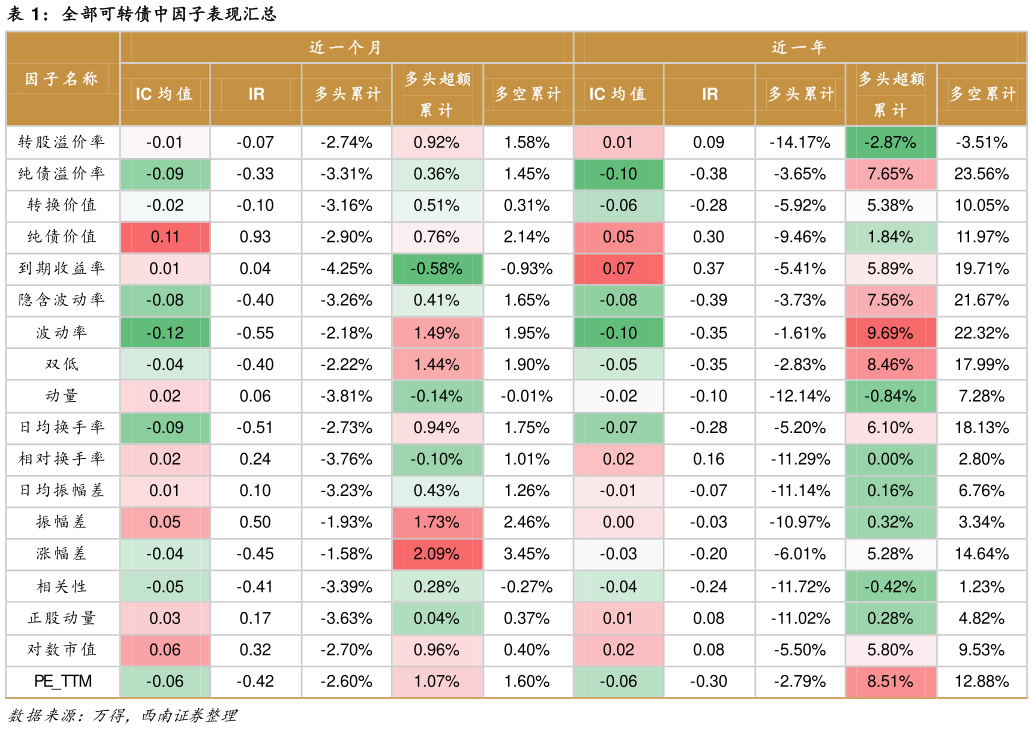Select the '相对换手率' row label
The height and width of the screenshot is (729, 1033).
(62, 459)
